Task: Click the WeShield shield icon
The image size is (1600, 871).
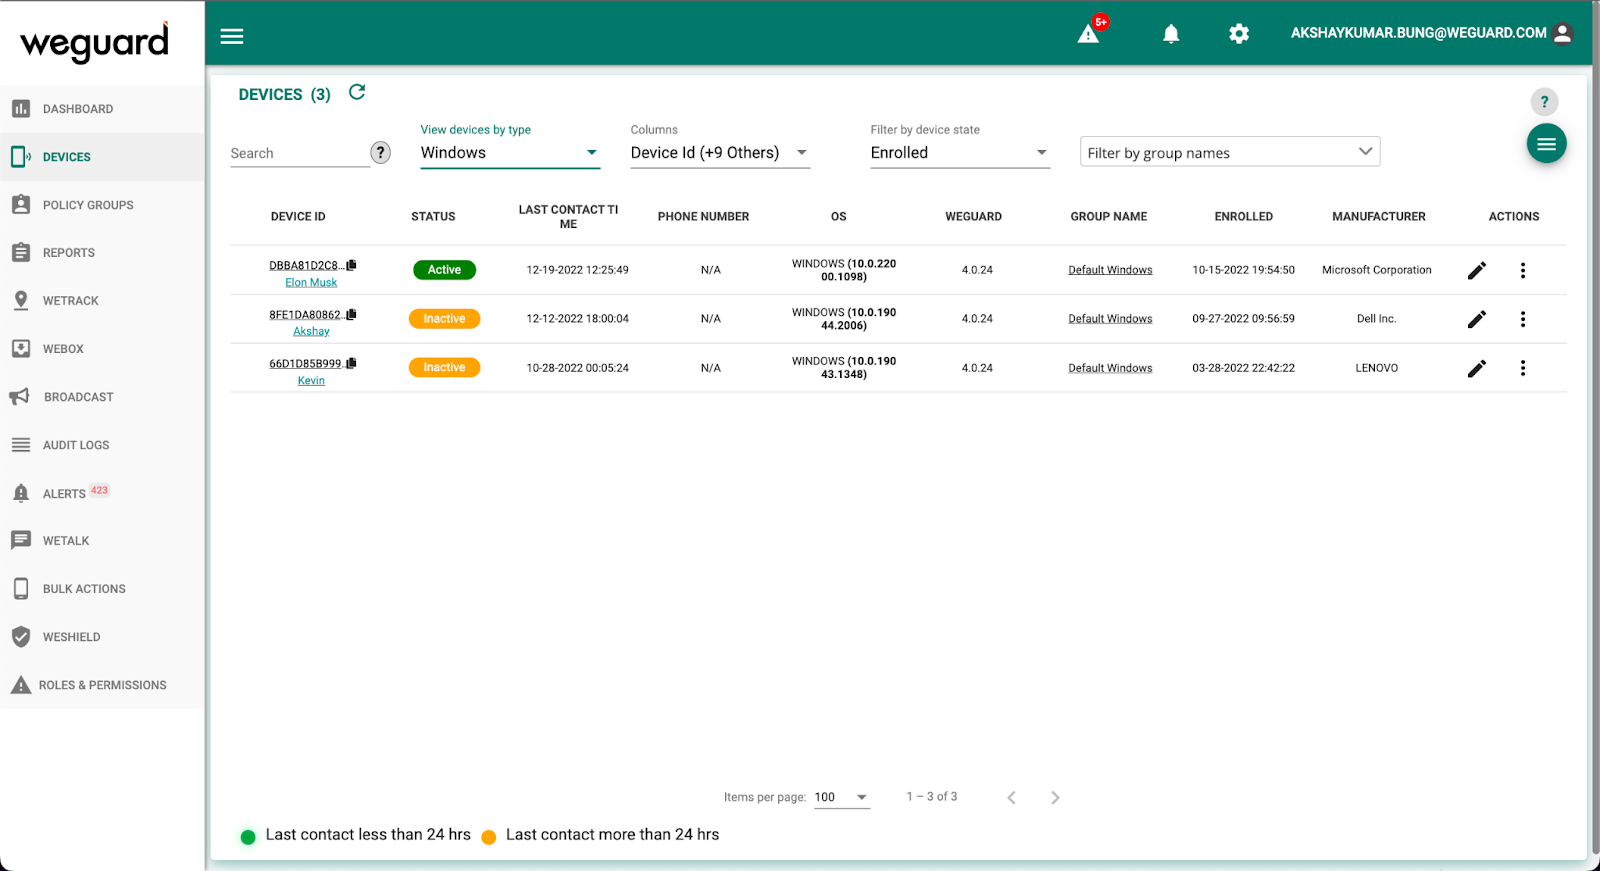Action: (x=21, y=636)
